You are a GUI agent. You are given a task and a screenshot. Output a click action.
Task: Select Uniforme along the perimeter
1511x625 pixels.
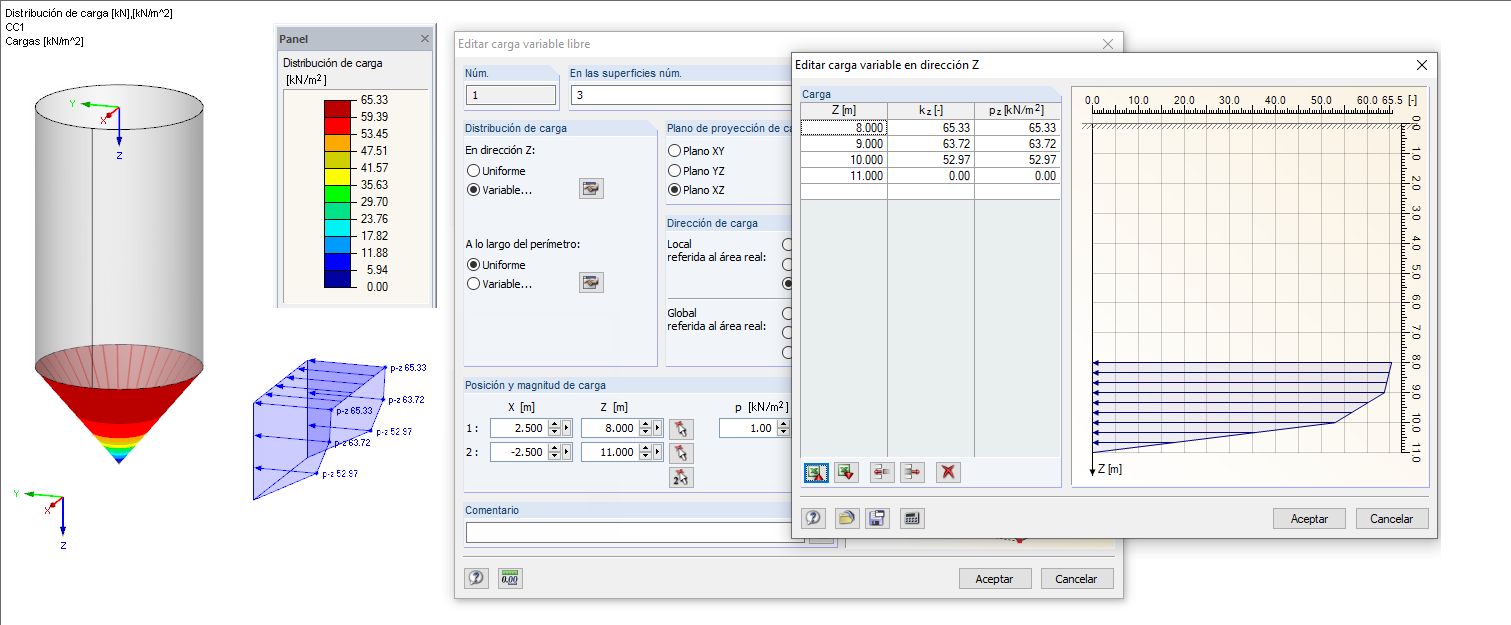click(474, 265)
